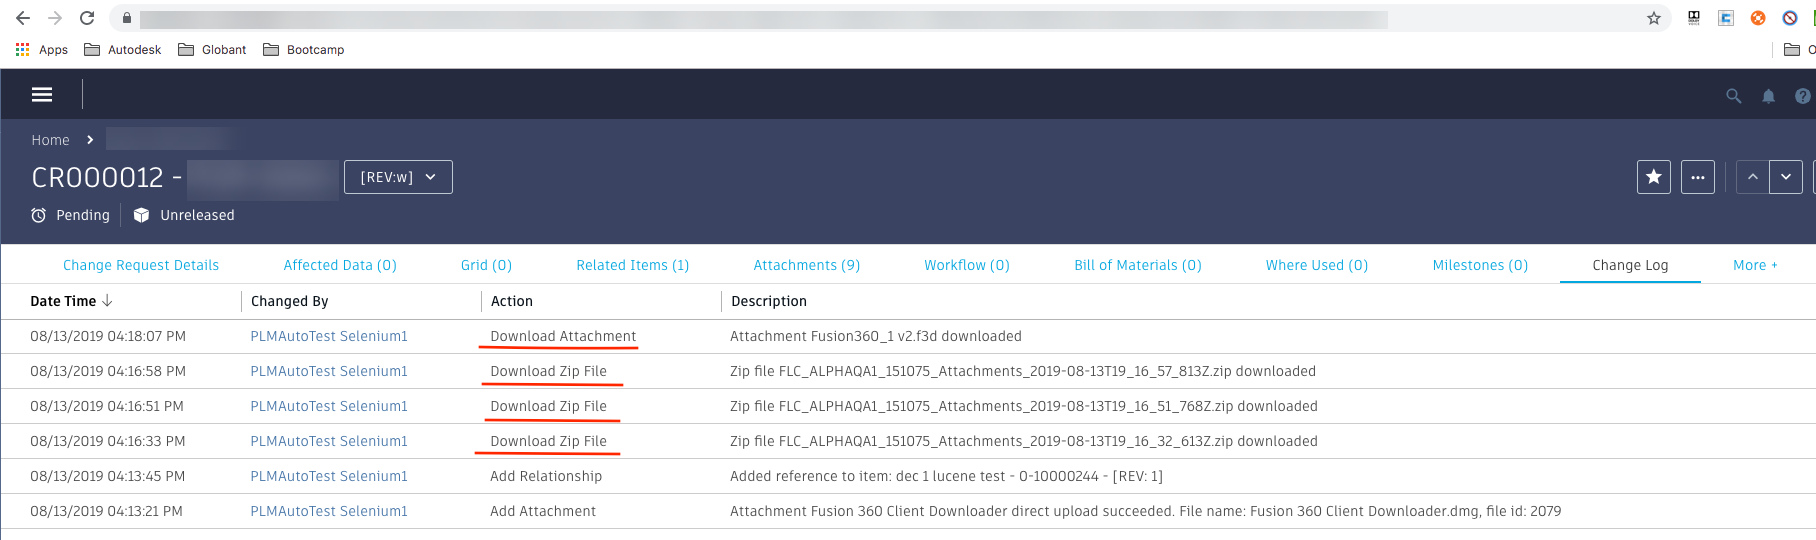Bookmark item with the star button
The width and height of the screenshot is (1816, 540).
click(x=1654, y=177)
